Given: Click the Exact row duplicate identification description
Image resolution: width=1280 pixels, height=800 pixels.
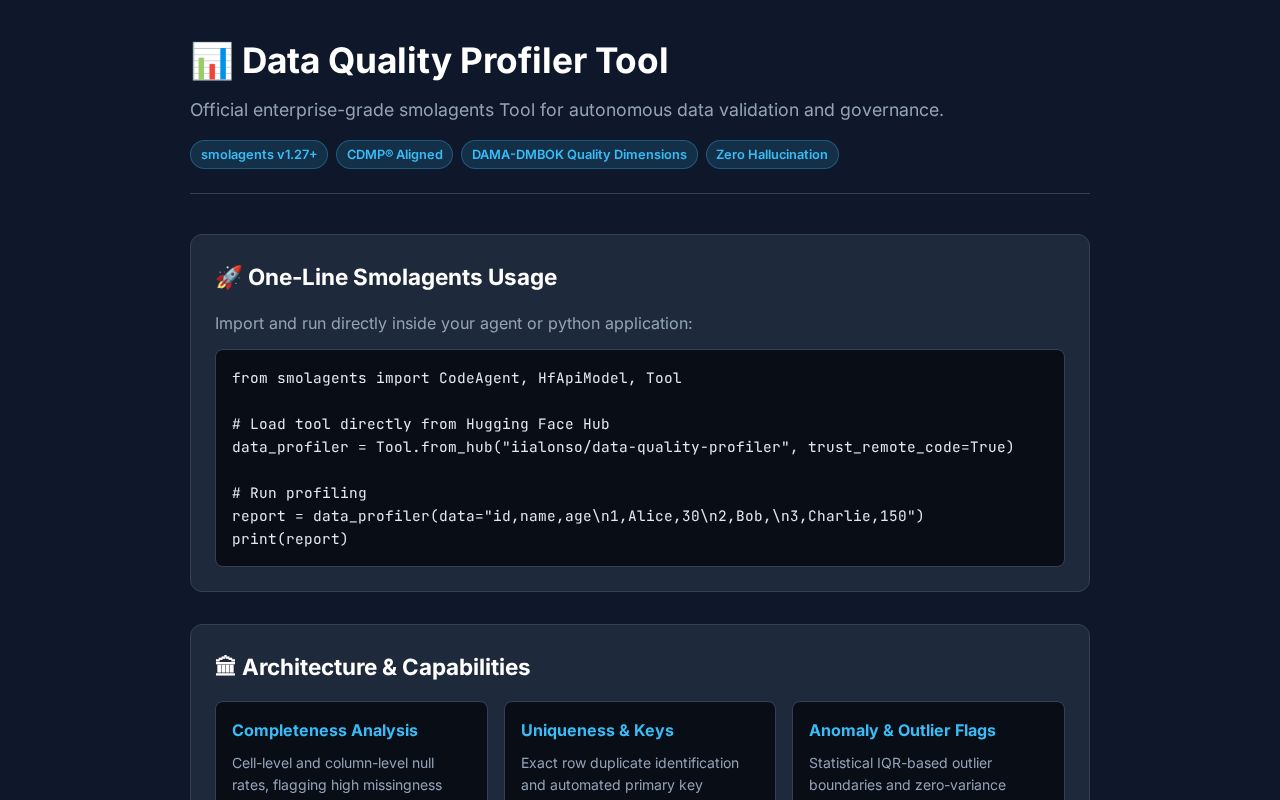Looking at the screenshot, I should tap(630, 774).
